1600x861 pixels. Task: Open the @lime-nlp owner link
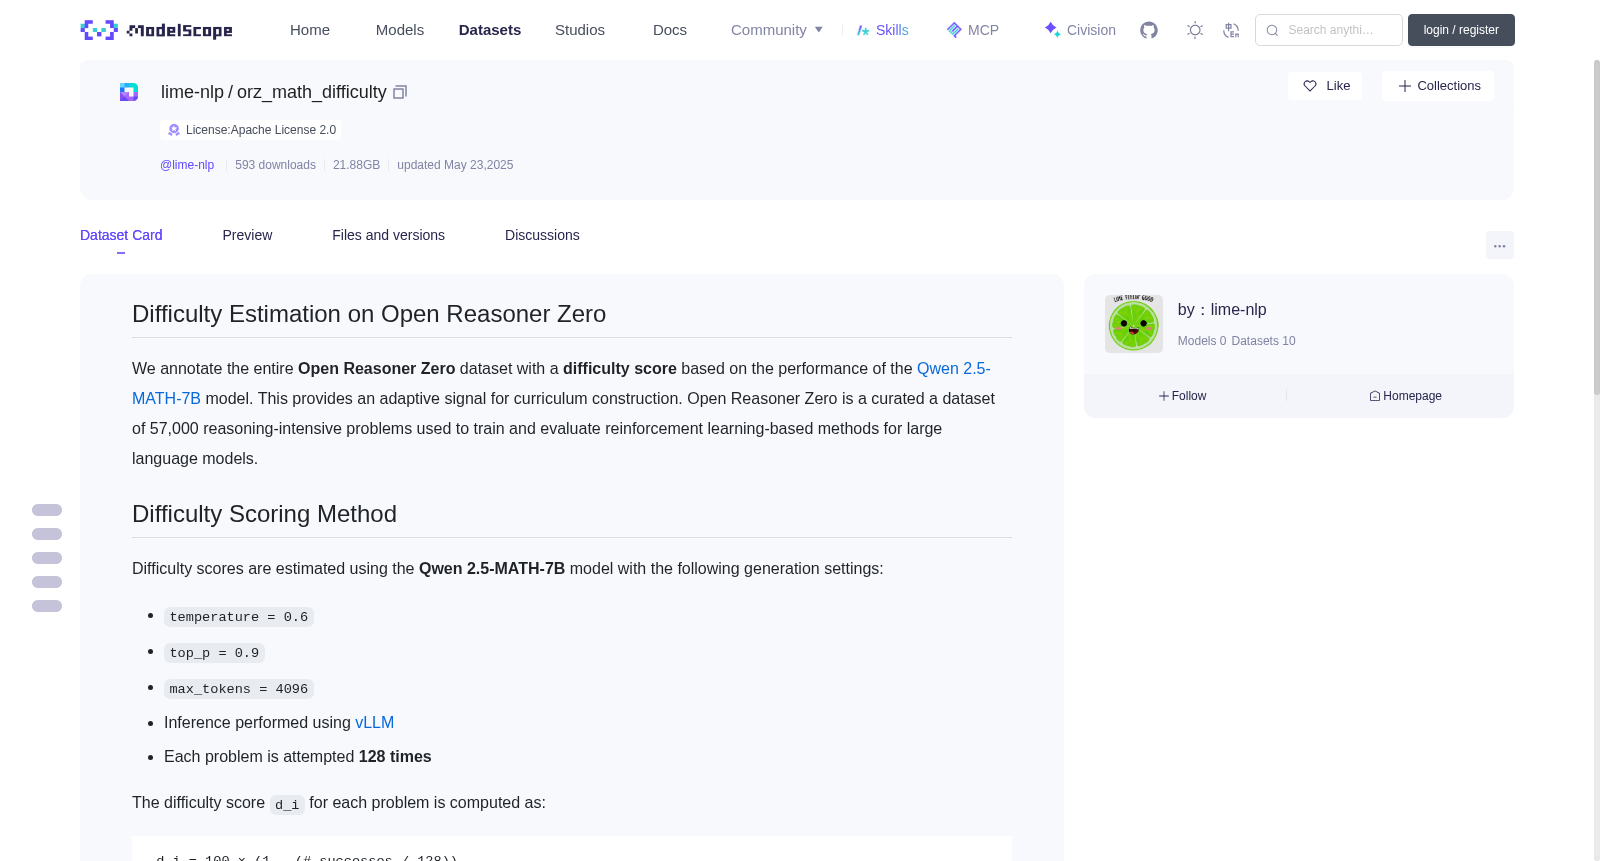tap(187, 165)
